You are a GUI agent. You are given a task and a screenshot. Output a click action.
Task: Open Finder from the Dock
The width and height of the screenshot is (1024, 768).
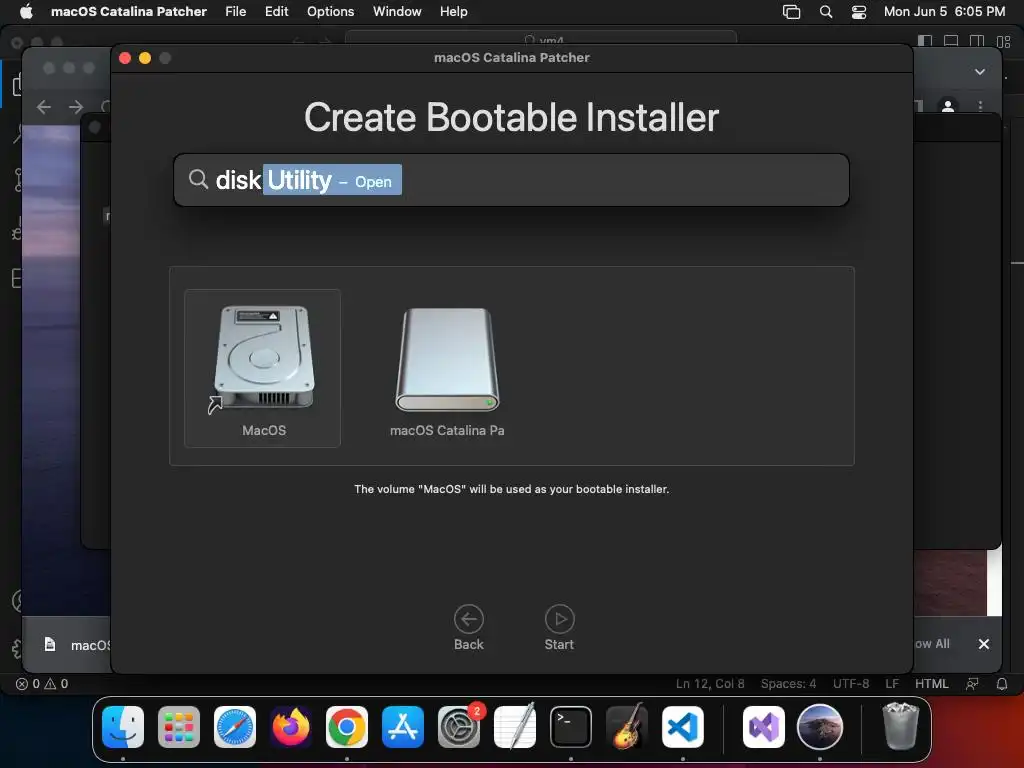coord(123,727)
